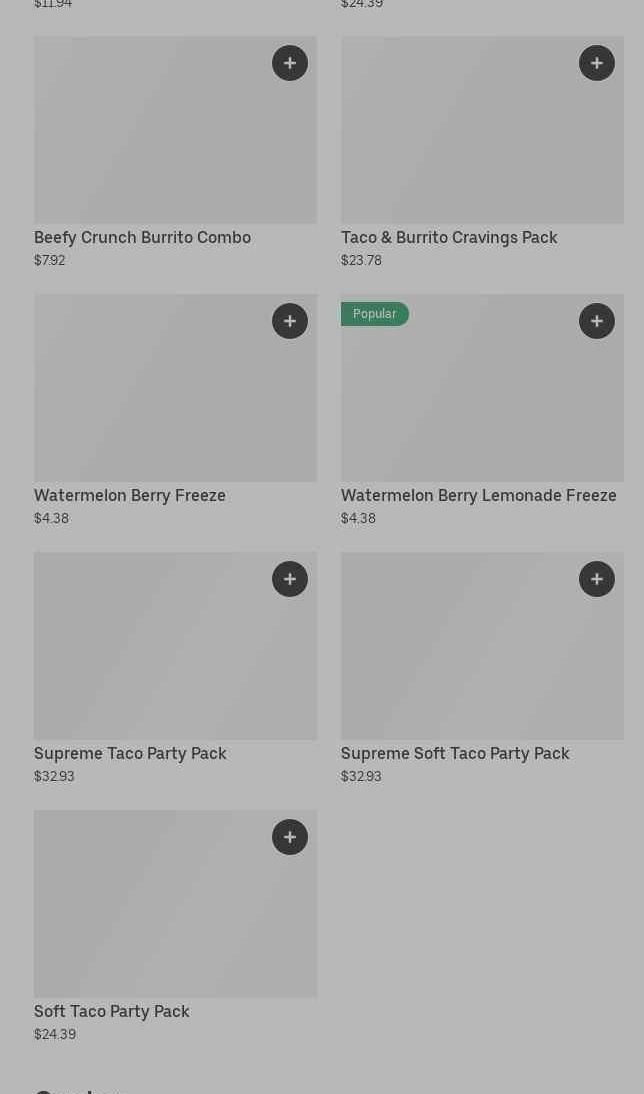Add Beefy Crunch Burrito Combo to cart

point(290,63)
